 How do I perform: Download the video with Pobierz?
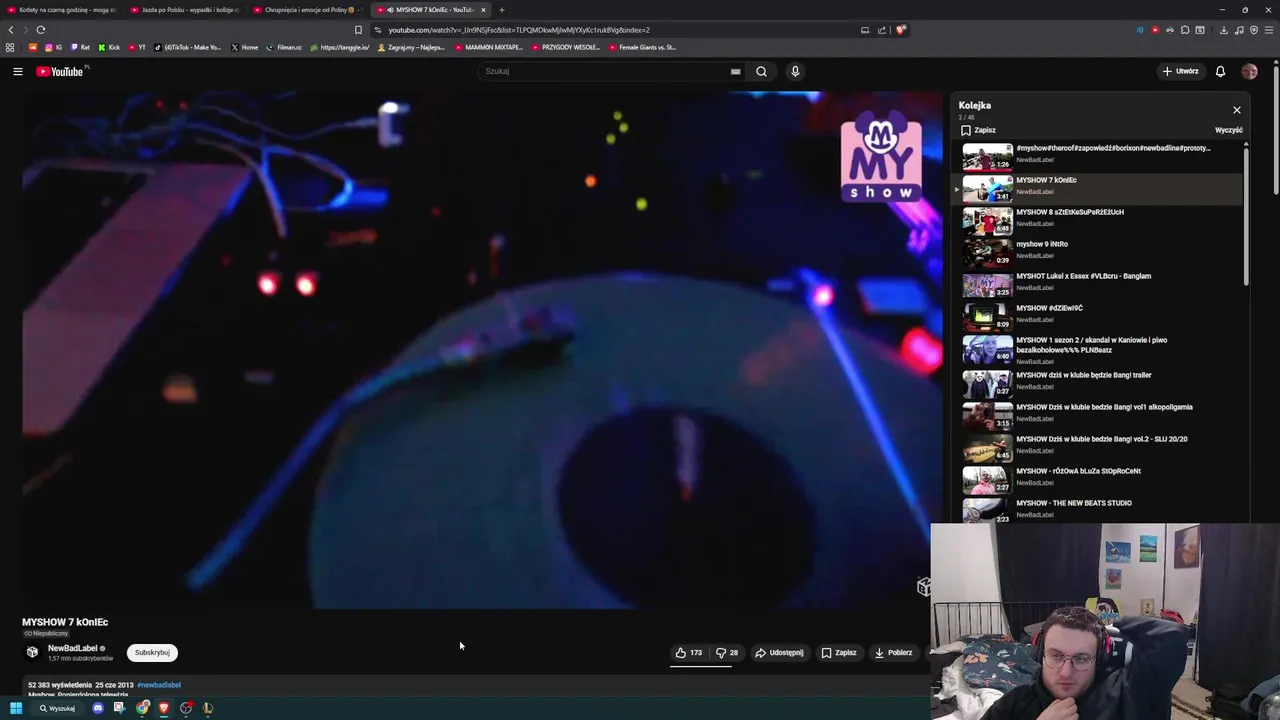pos(893,653)
